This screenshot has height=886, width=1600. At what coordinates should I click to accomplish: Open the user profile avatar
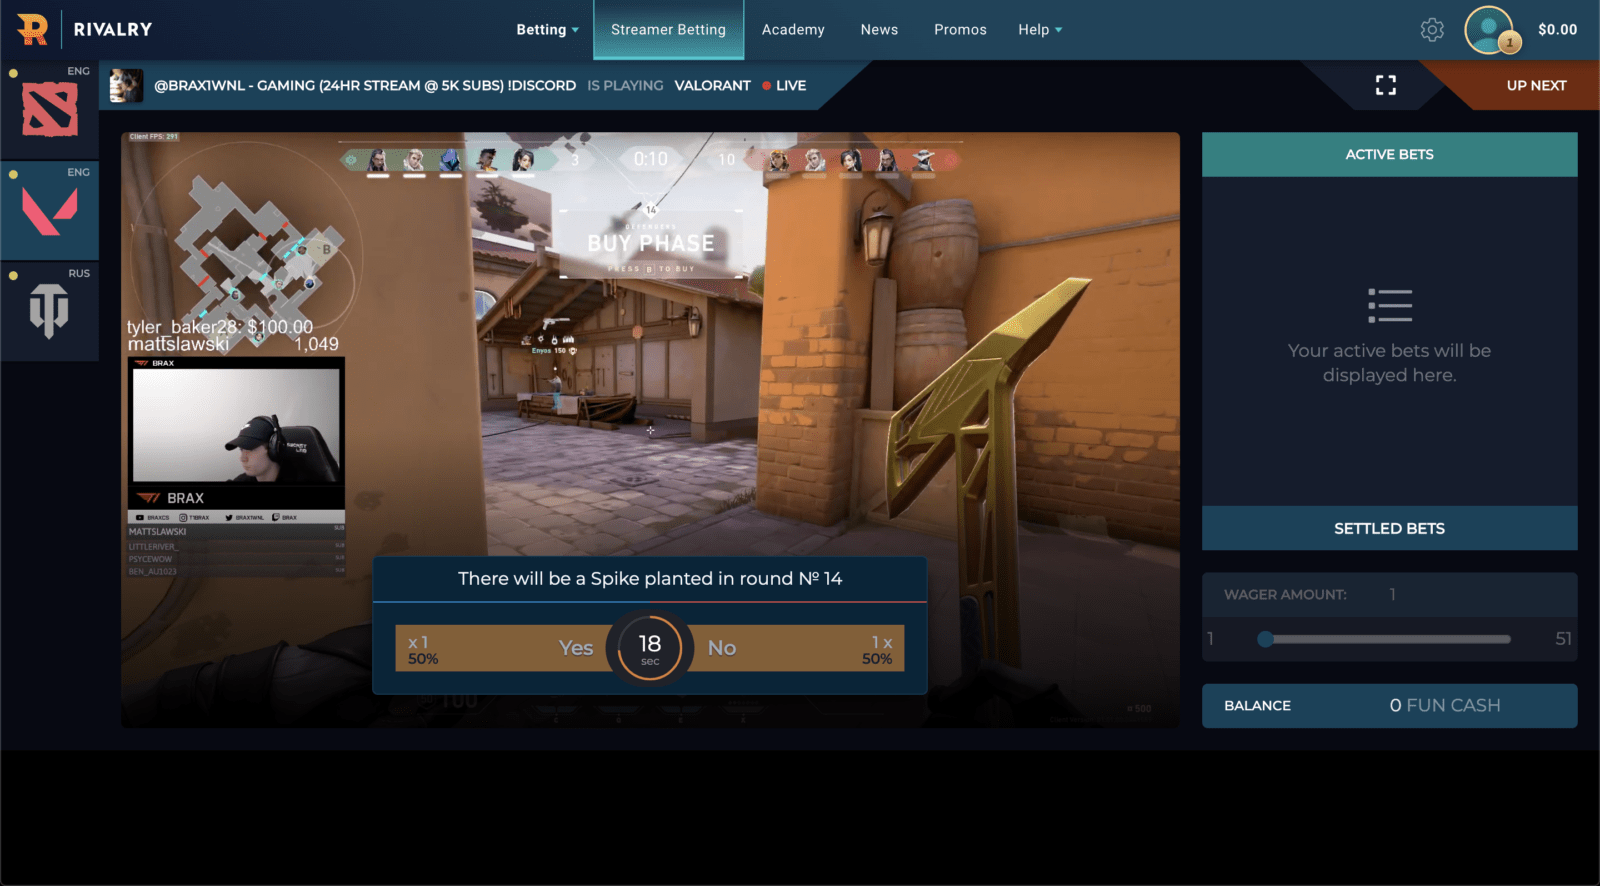coord(1490,30)
